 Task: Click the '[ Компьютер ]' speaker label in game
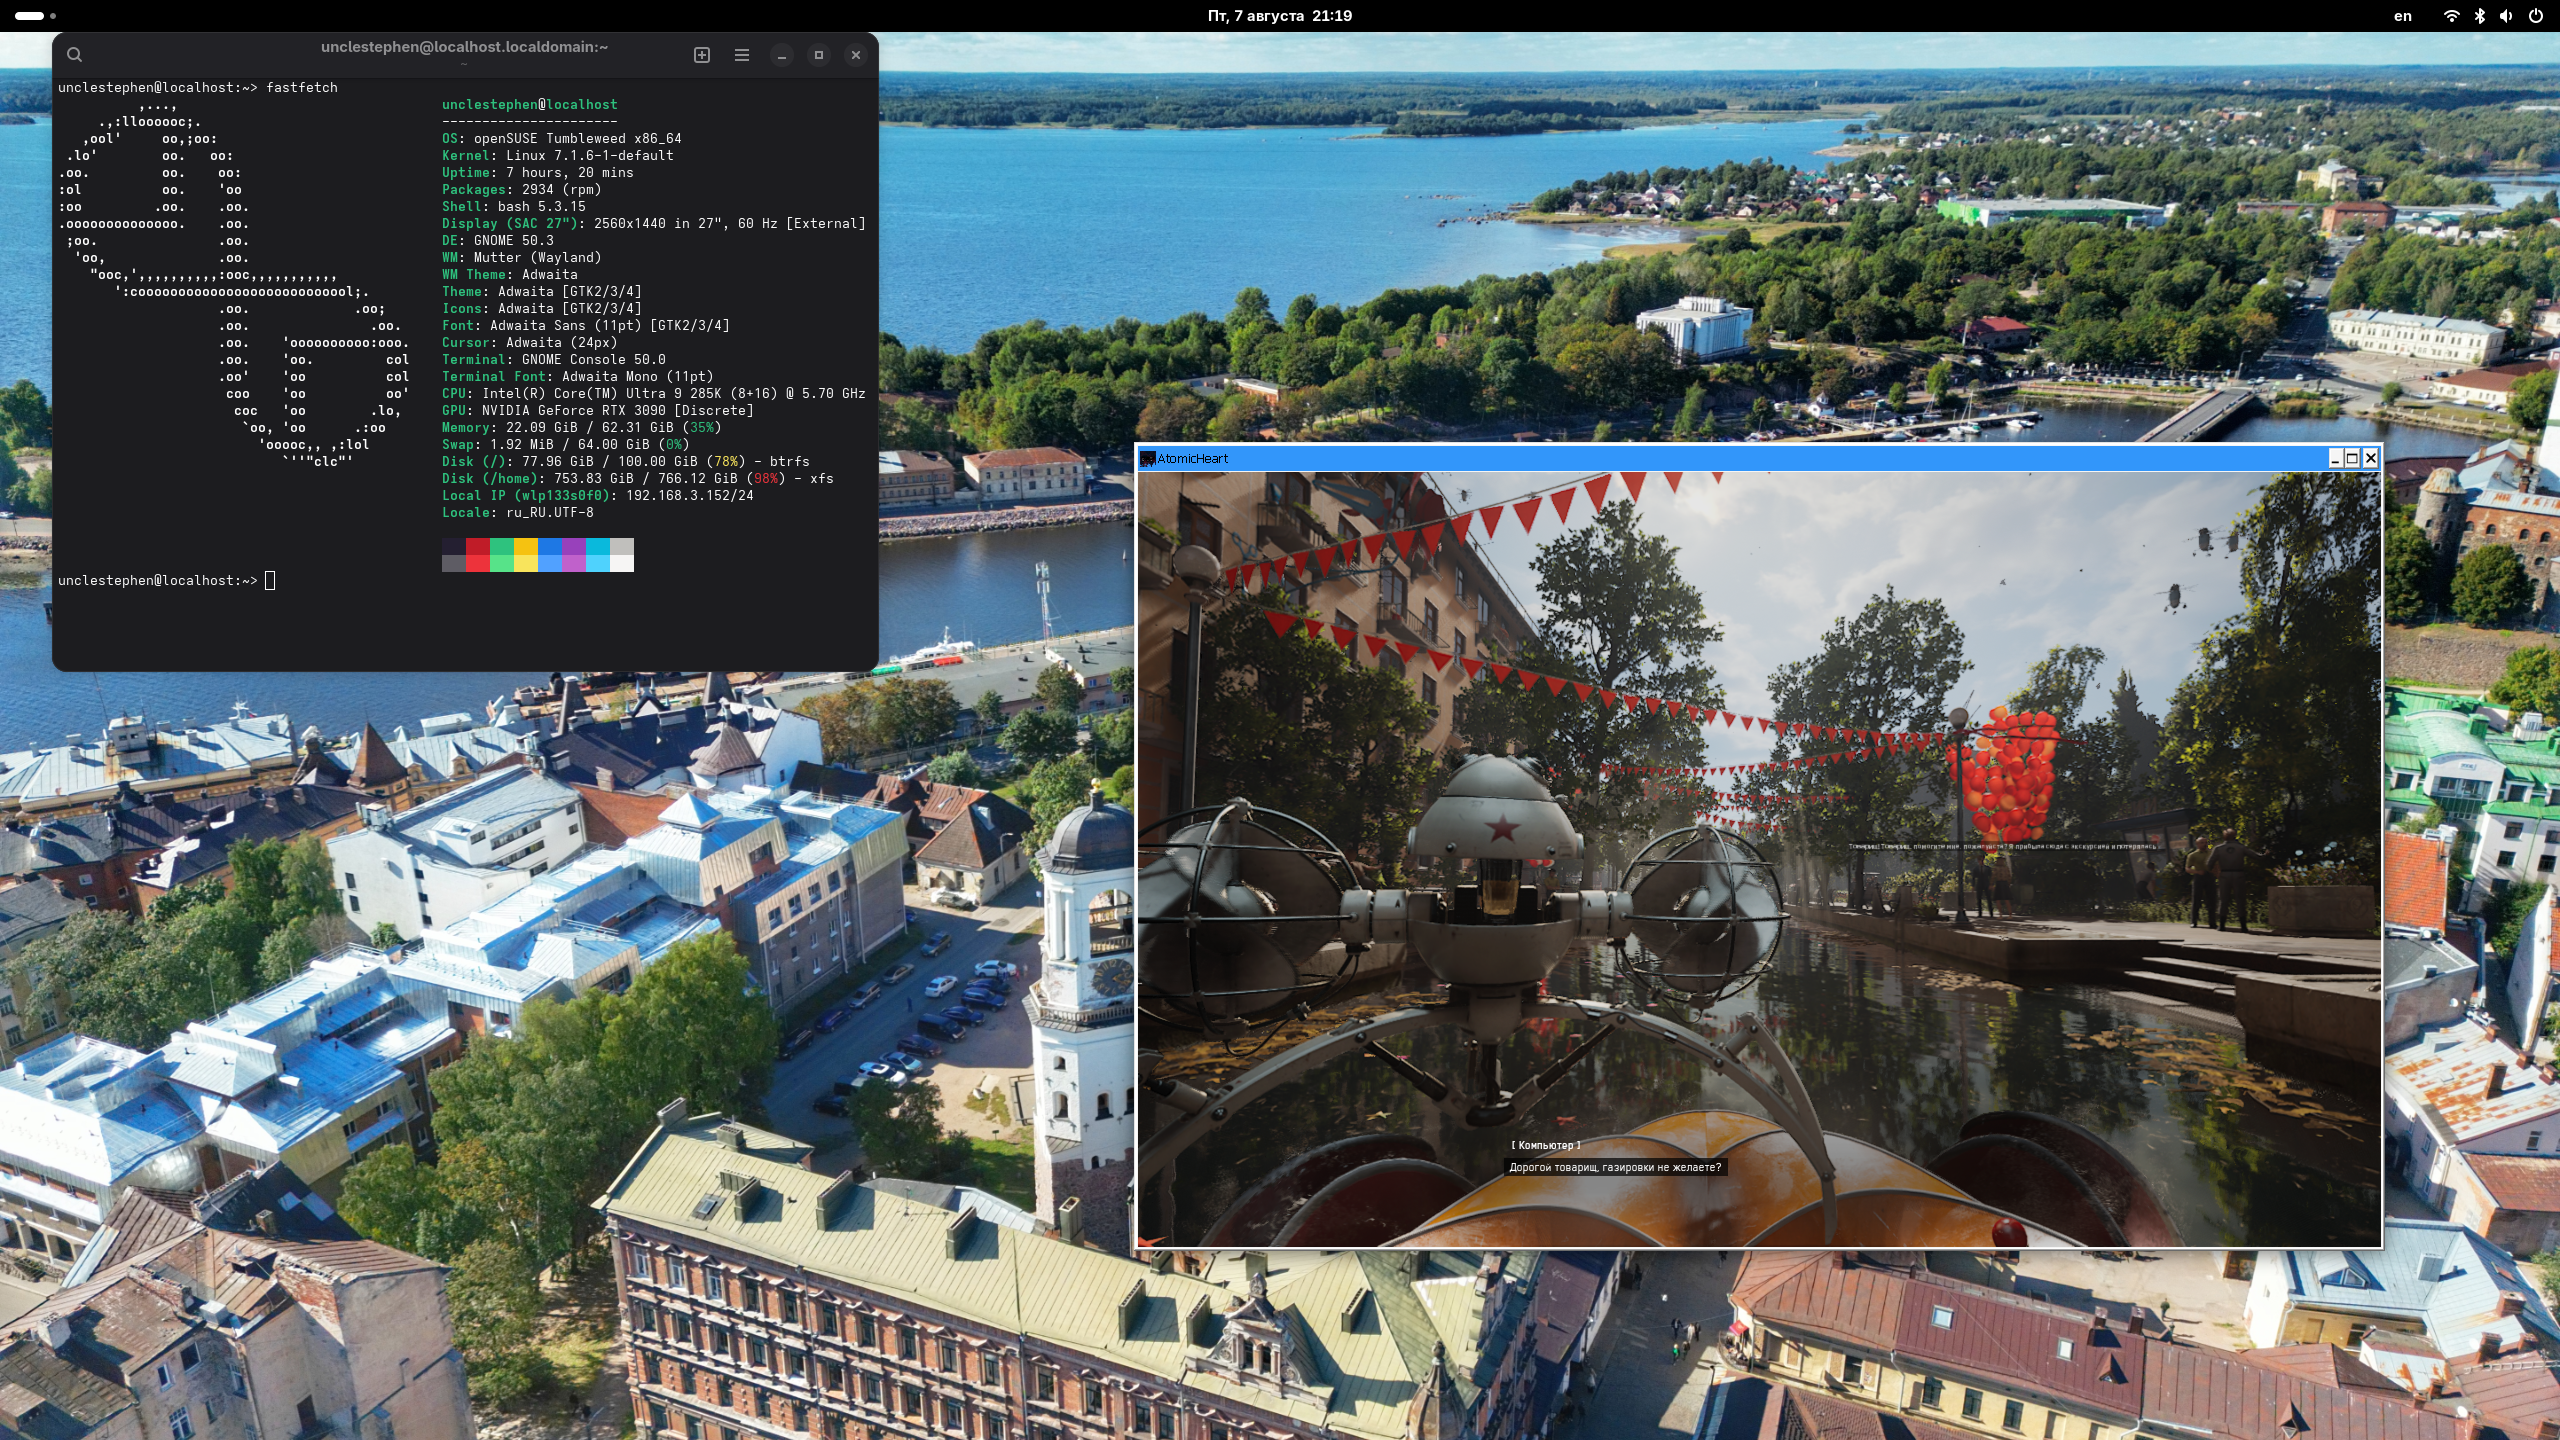tap(1546, 1145)
